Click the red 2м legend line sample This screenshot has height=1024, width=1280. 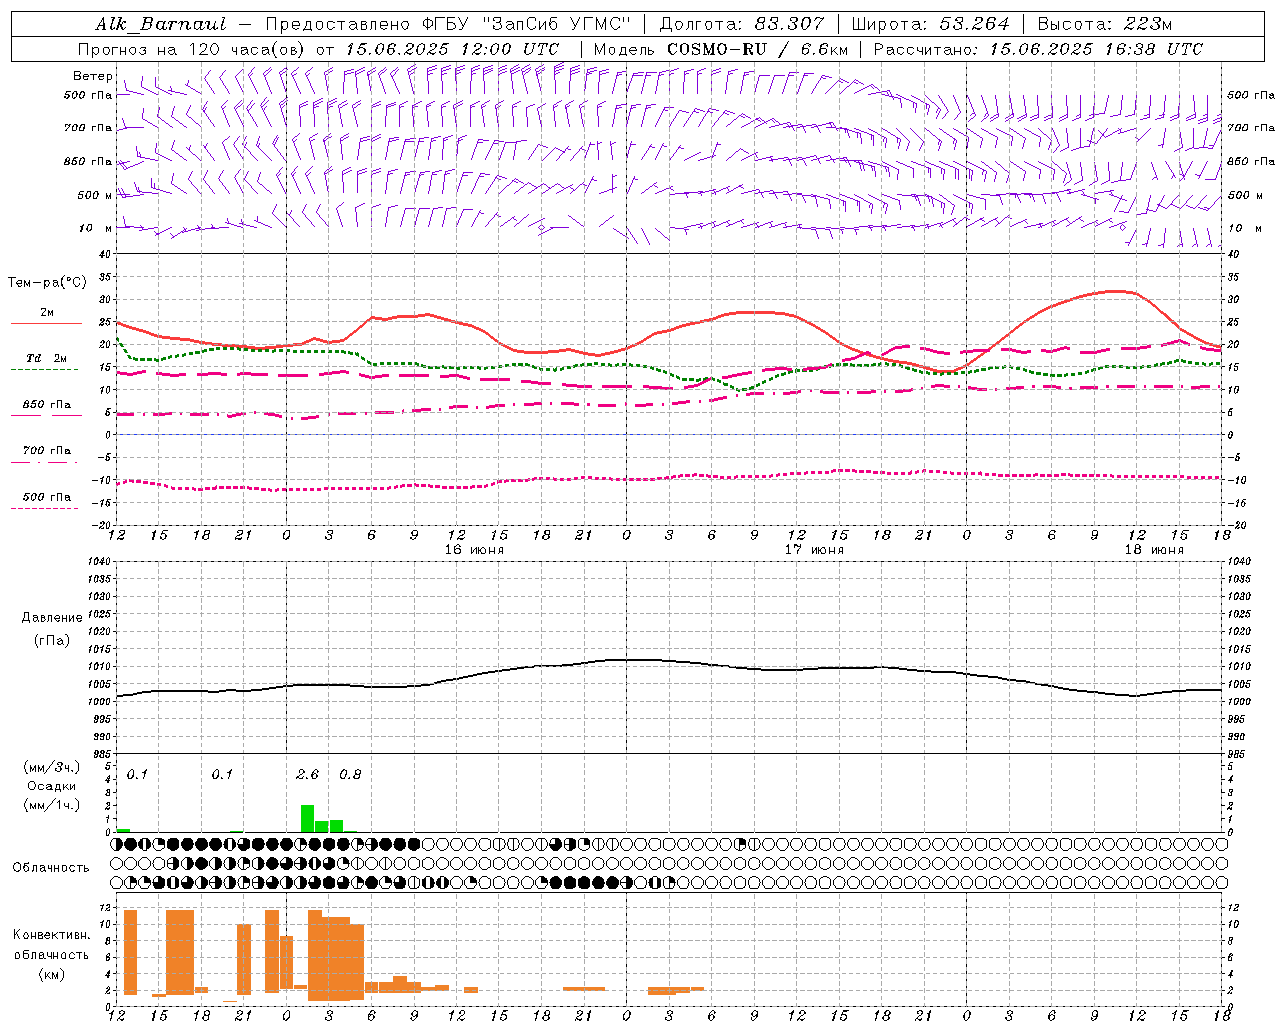[46, 324]
